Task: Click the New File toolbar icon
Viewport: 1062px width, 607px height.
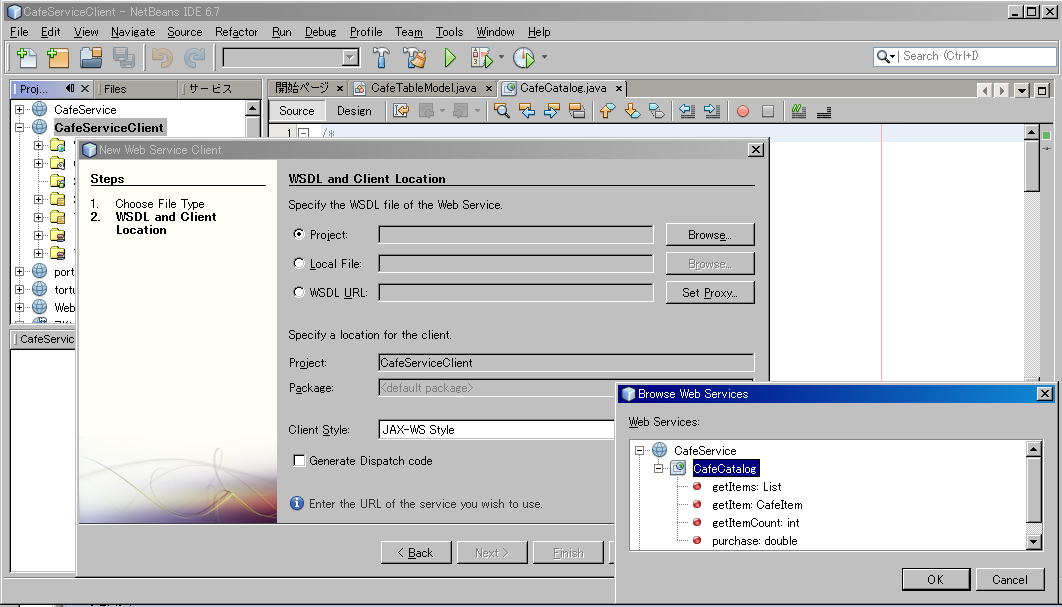Action: pos(26,58)
